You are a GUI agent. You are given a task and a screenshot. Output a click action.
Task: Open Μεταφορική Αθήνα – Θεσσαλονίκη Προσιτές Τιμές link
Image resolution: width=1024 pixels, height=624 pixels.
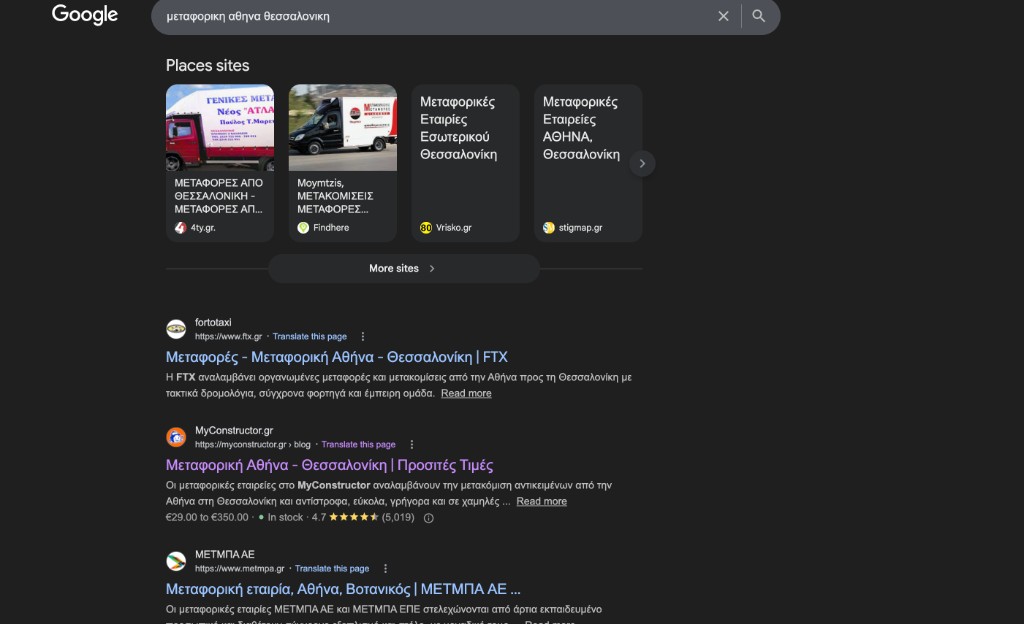pos(329,465)
